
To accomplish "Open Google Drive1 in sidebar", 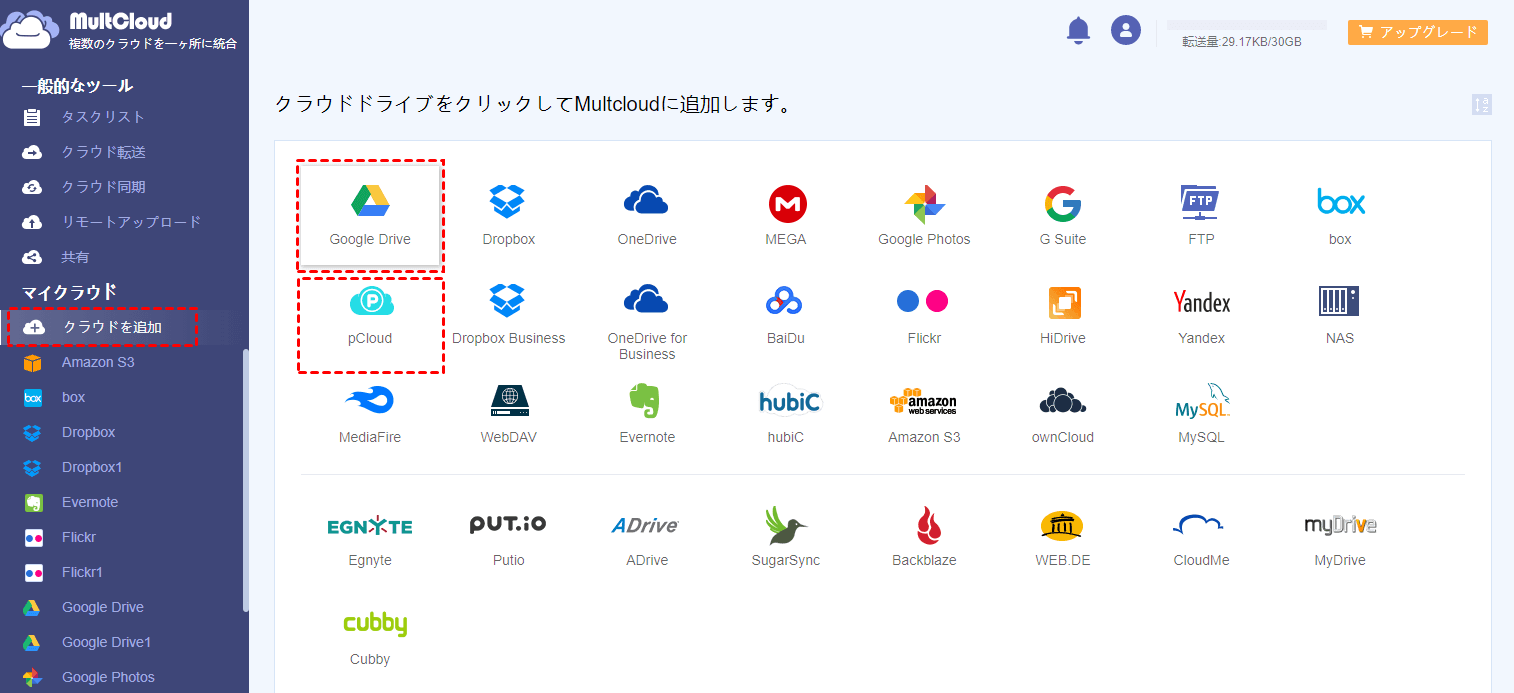I will point(106,642).
